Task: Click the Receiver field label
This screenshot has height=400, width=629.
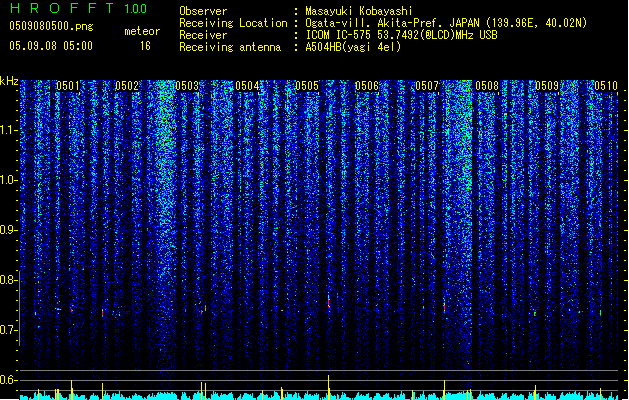Action: [x=203, y=35]
